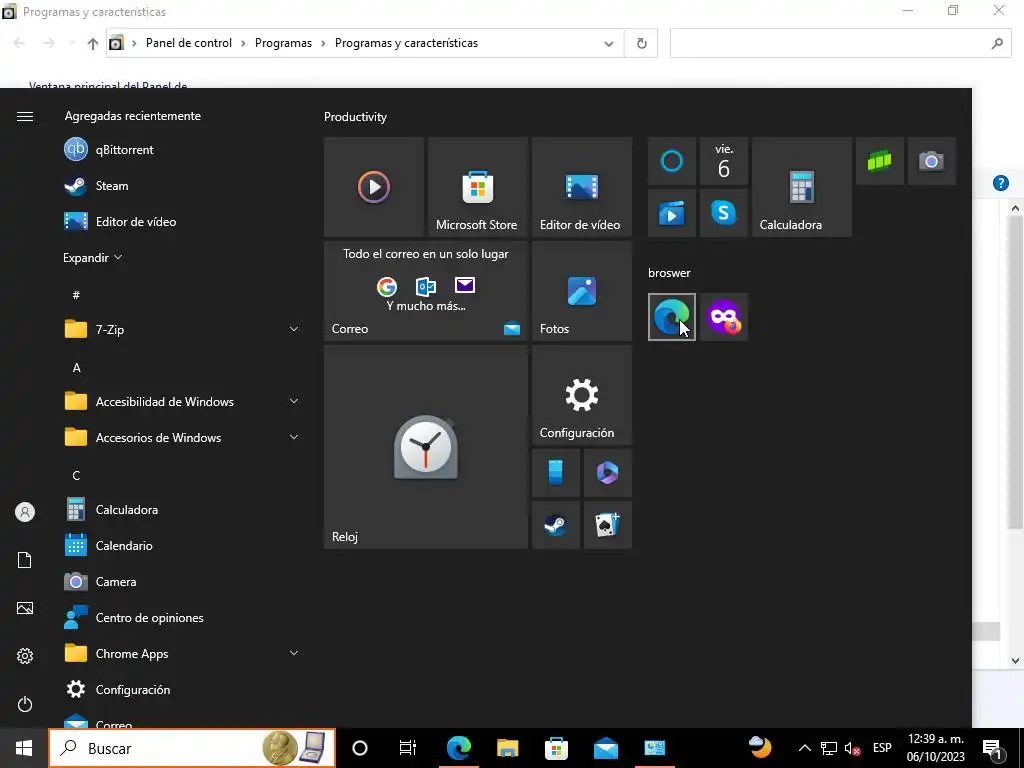Viewport: 1024px width, 768px height.
Task: Open the Configuración gear tile
Action: 581,395
